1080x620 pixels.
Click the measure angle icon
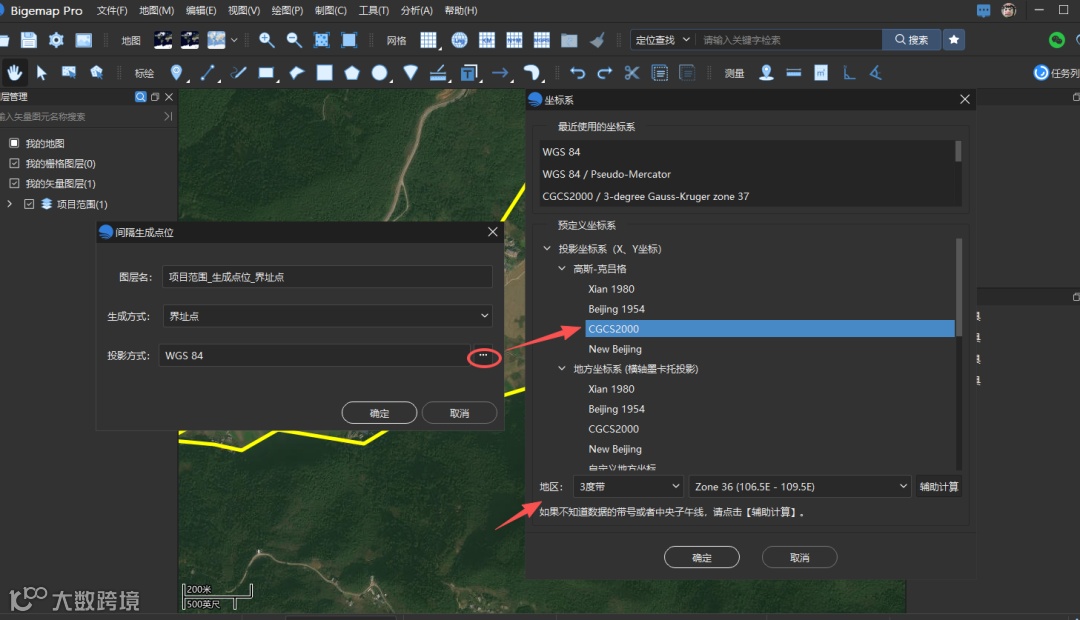pyautogui.click(x=875, y=72)
